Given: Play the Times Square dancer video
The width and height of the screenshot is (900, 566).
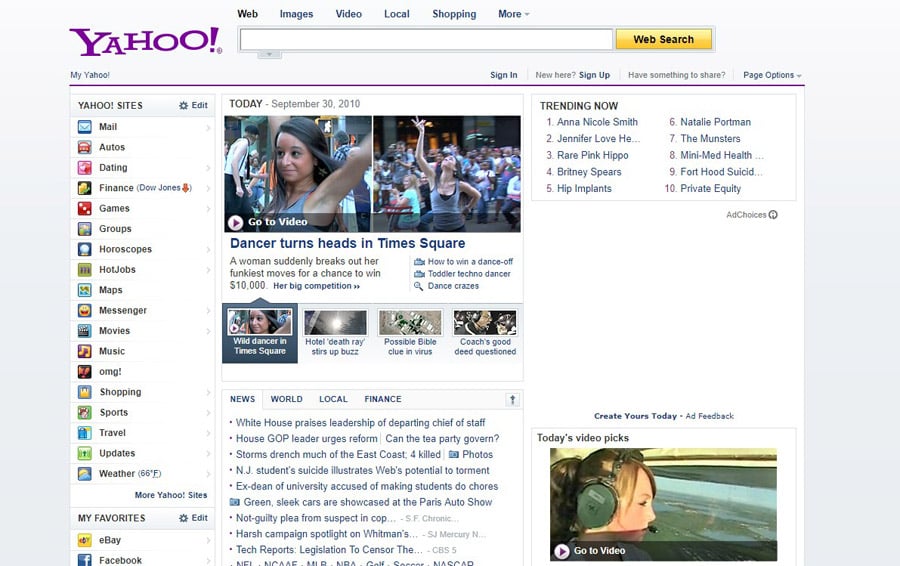Looking at the screenshot, I should pos(236,223).
